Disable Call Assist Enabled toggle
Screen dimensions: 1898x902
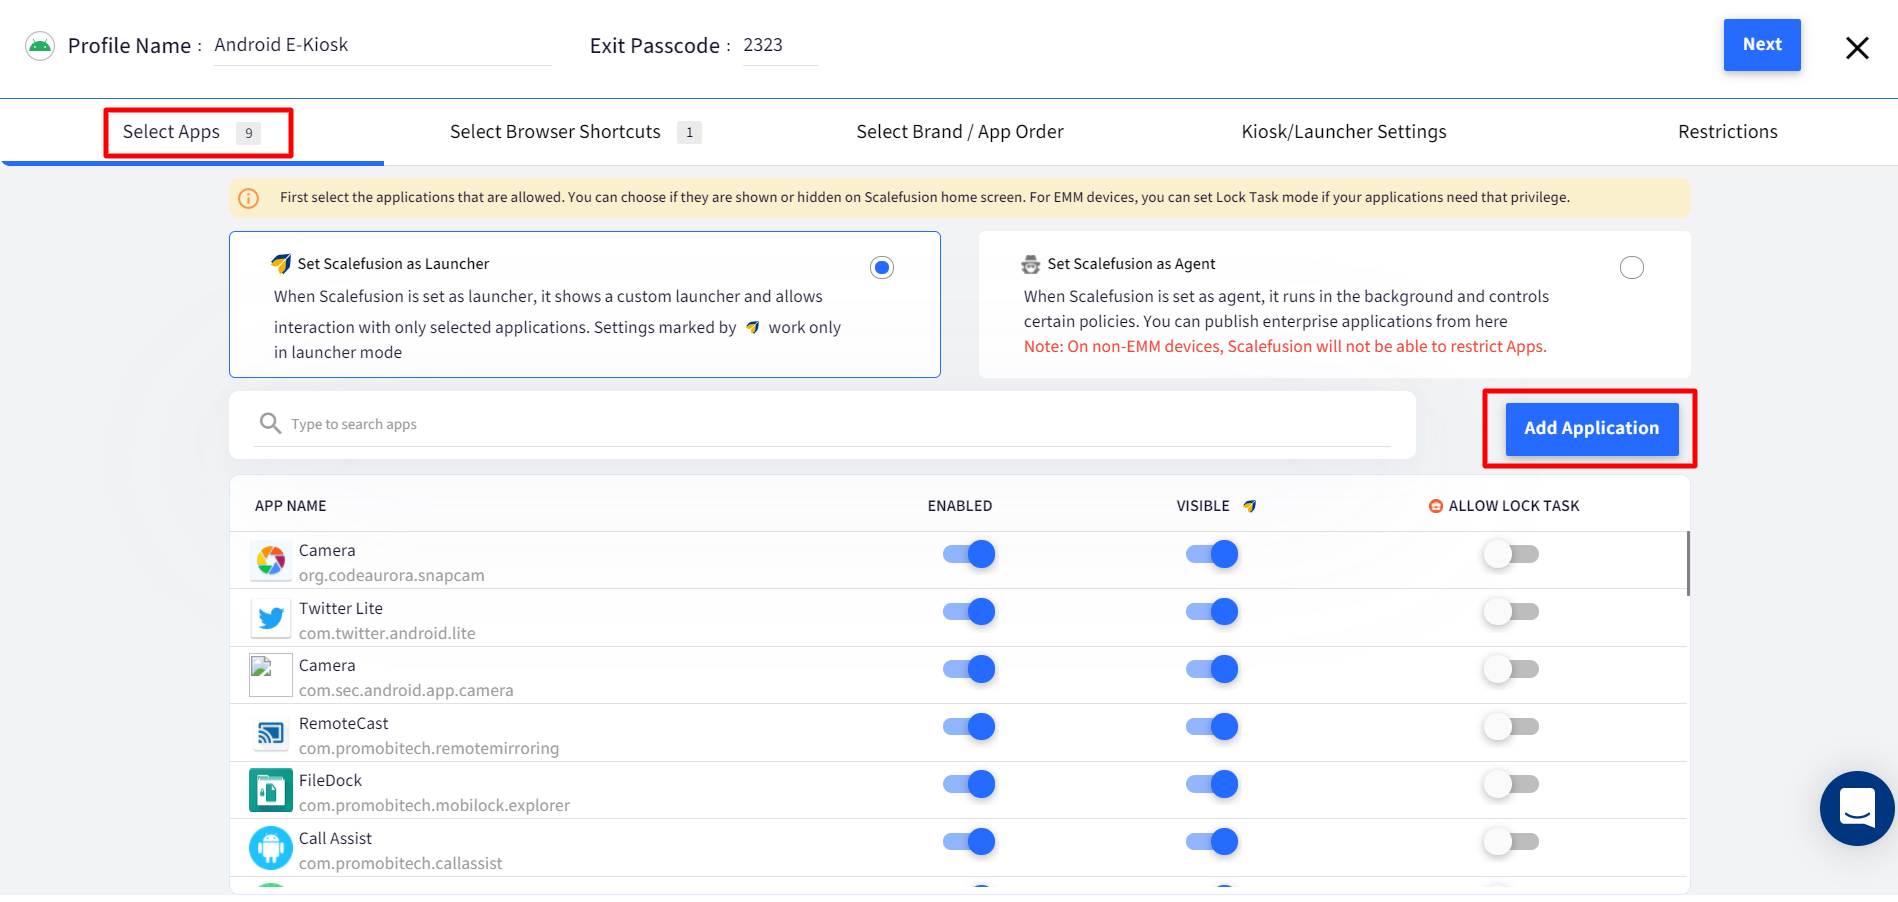[x=969, y=842]
